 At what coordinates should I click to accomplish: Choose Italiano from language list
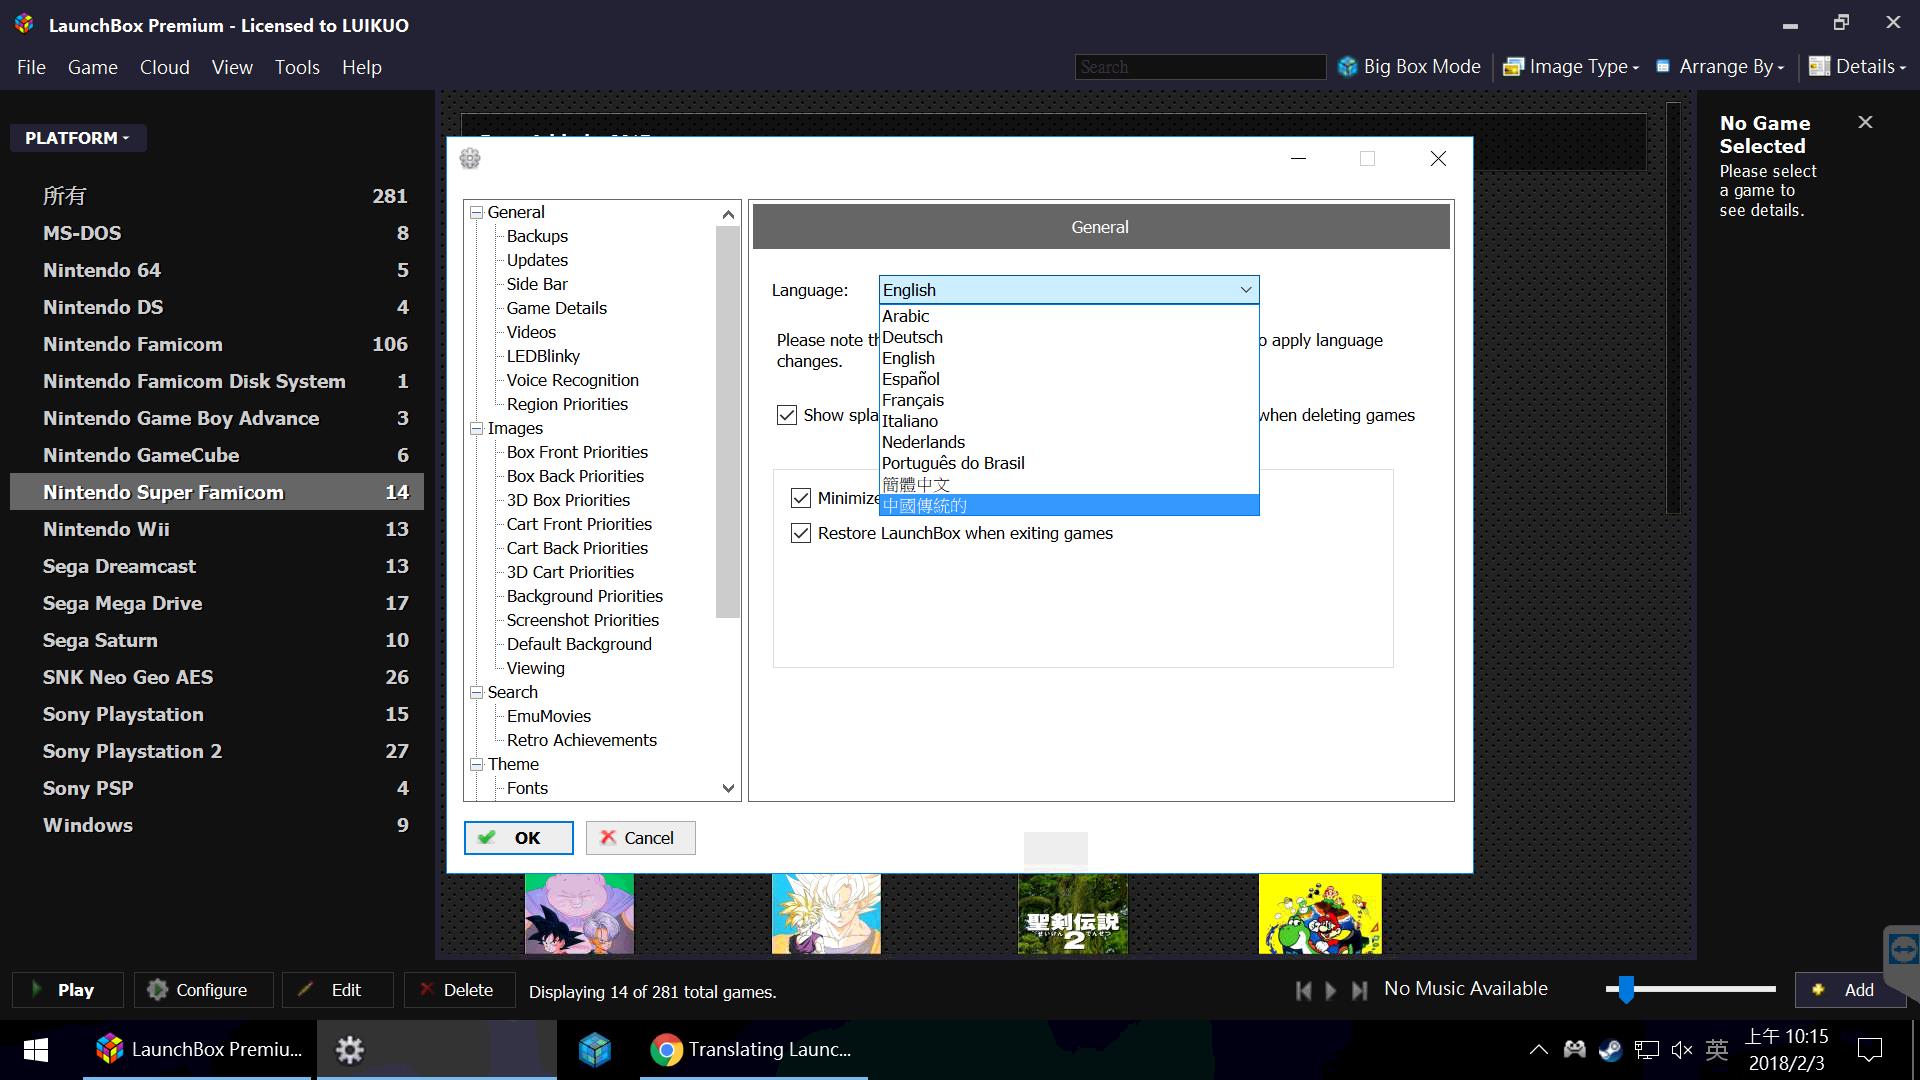click(x=1069, y=421)
